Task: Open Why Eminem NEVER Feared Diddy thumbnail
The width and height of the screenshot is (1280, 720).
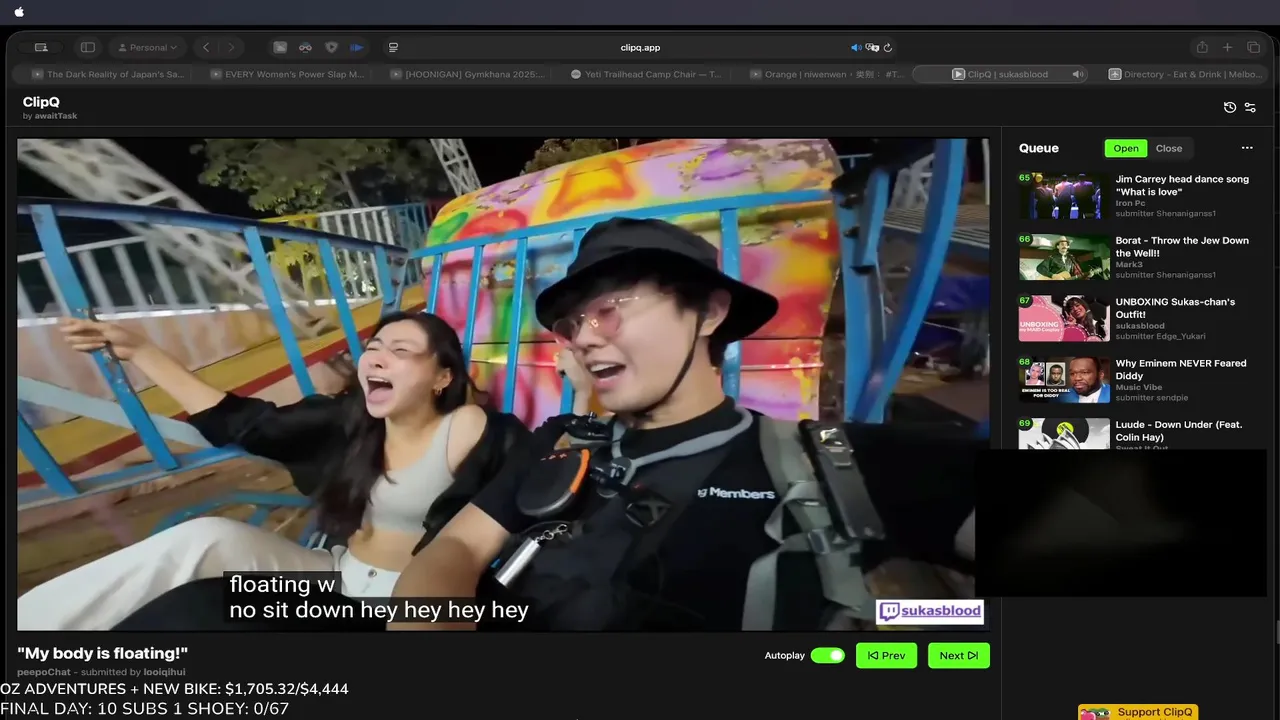Action: (1064, 380)
